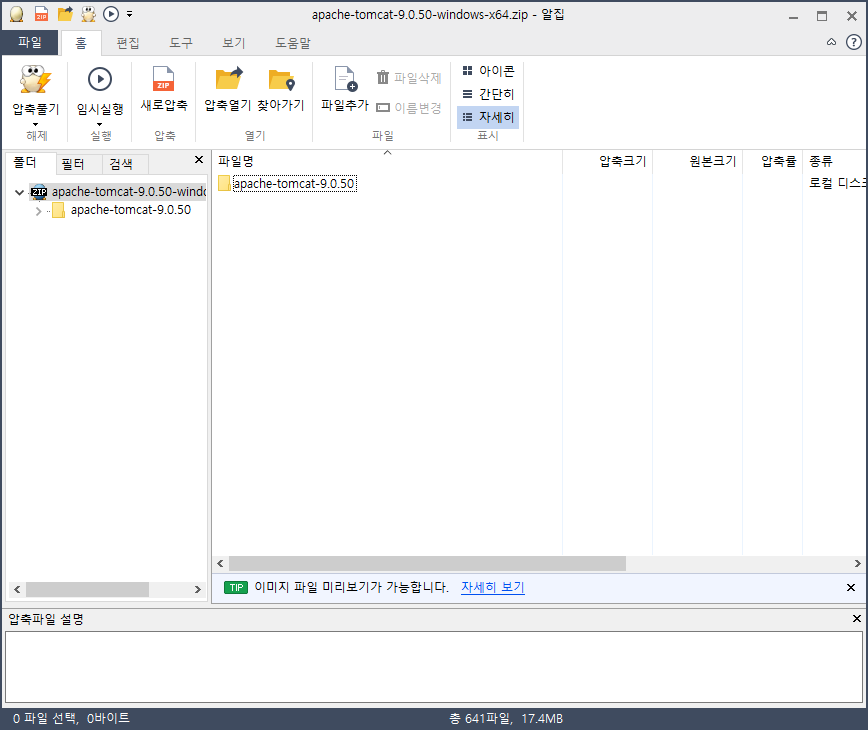This screenshot has width=868, height=730.
Task: Click file list scroll left arrow
Action: click(220, 563)
